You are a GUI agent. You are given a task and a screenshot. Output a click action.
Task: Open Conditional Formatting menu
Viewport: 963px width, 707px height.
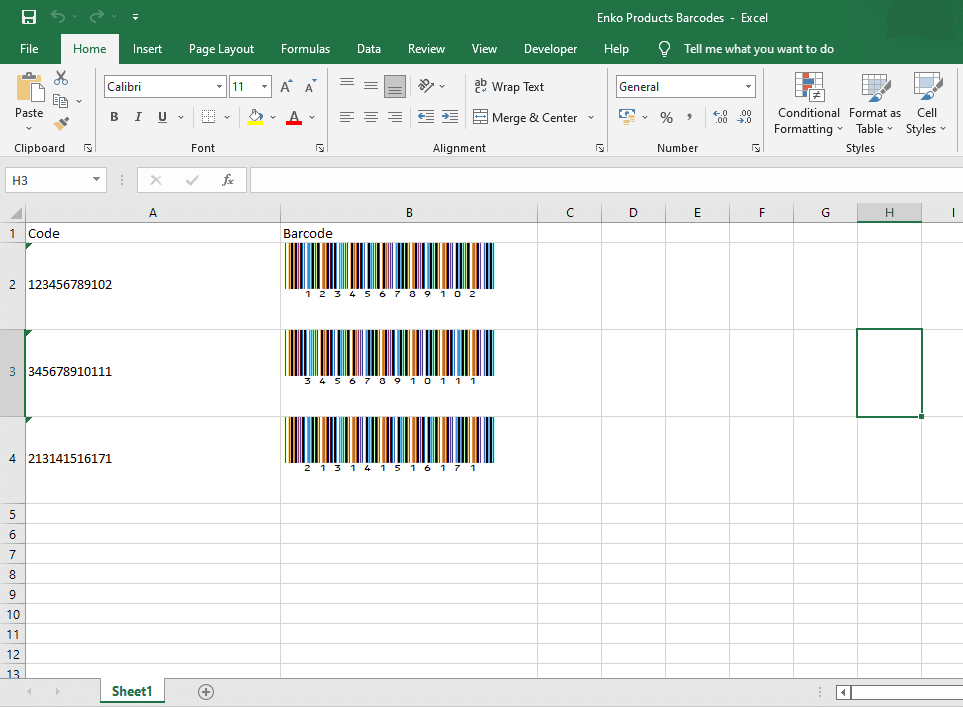808,103
